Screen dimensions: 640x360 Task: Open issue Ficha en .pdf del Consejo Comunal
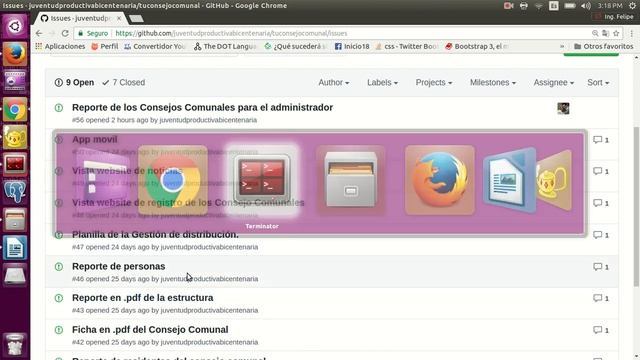[x=150, y=329]
